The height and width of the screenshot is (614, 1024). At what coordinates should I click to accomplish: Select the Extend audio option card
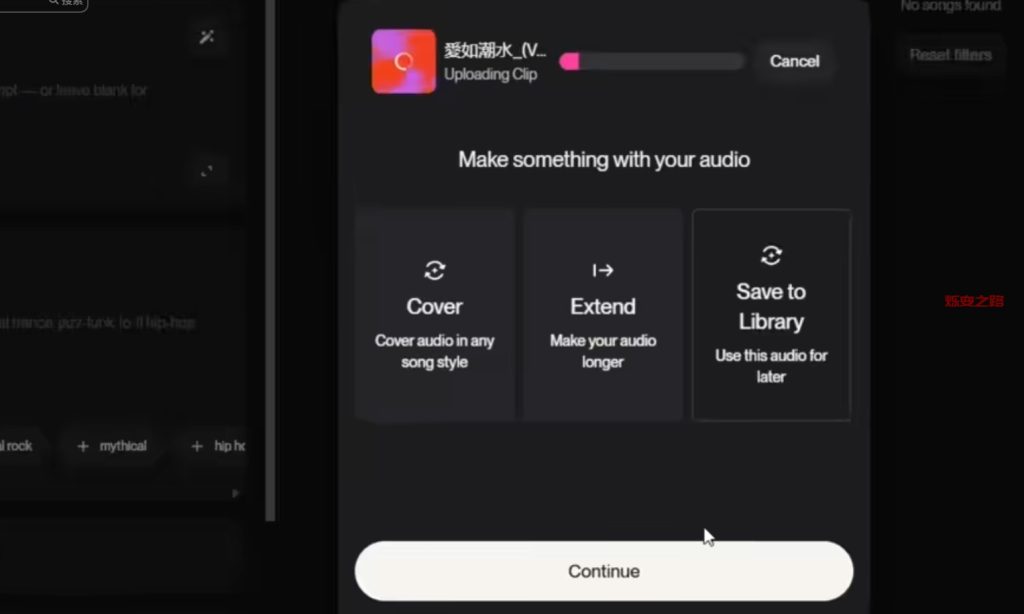603,315
